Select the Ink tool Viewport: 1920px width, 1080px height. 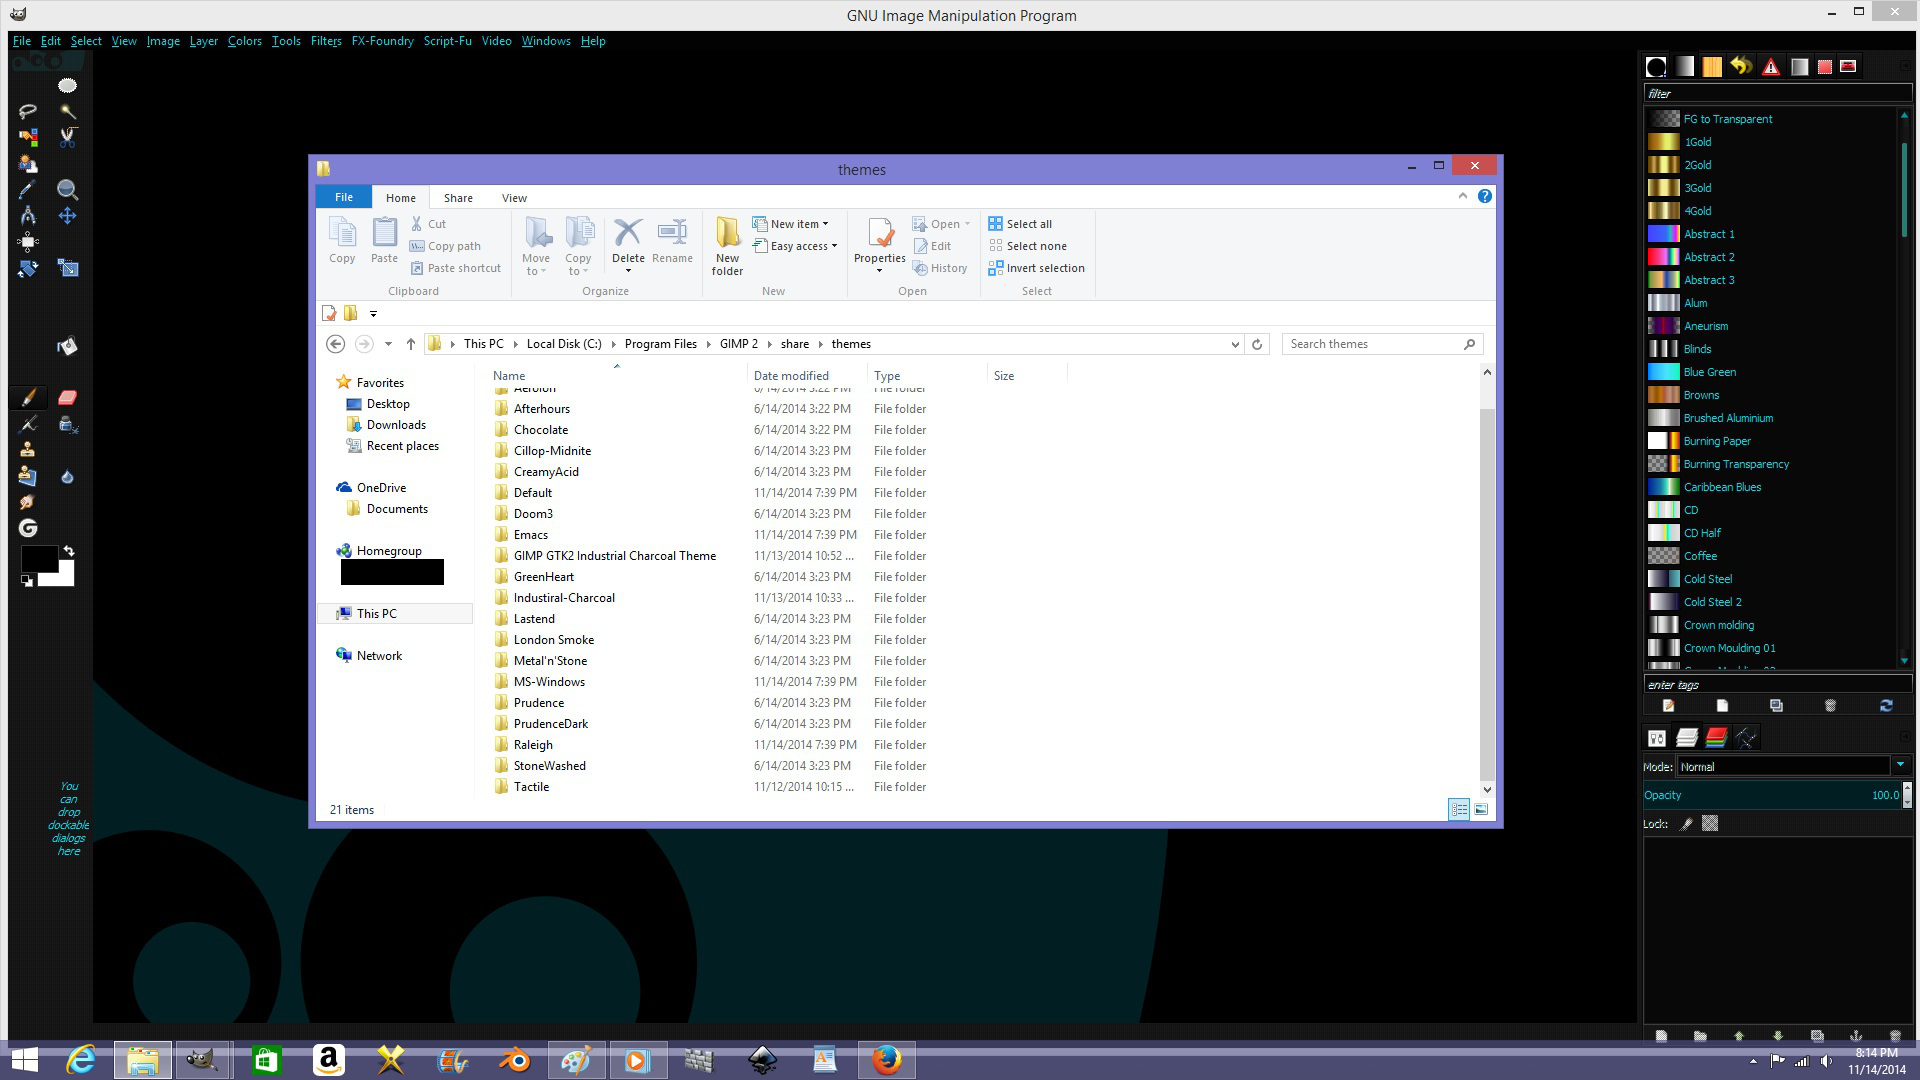point(67,424)
